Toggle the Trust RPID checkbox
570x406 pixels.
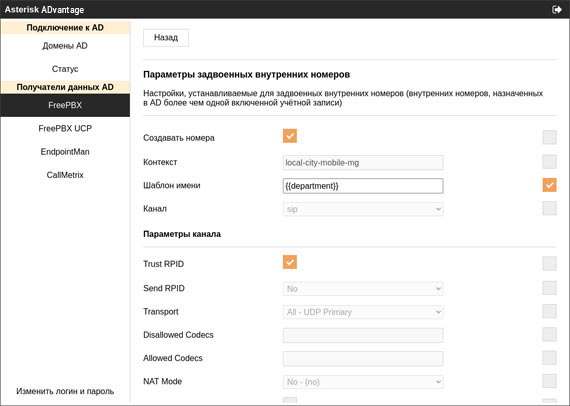click(x=290, y=262)
